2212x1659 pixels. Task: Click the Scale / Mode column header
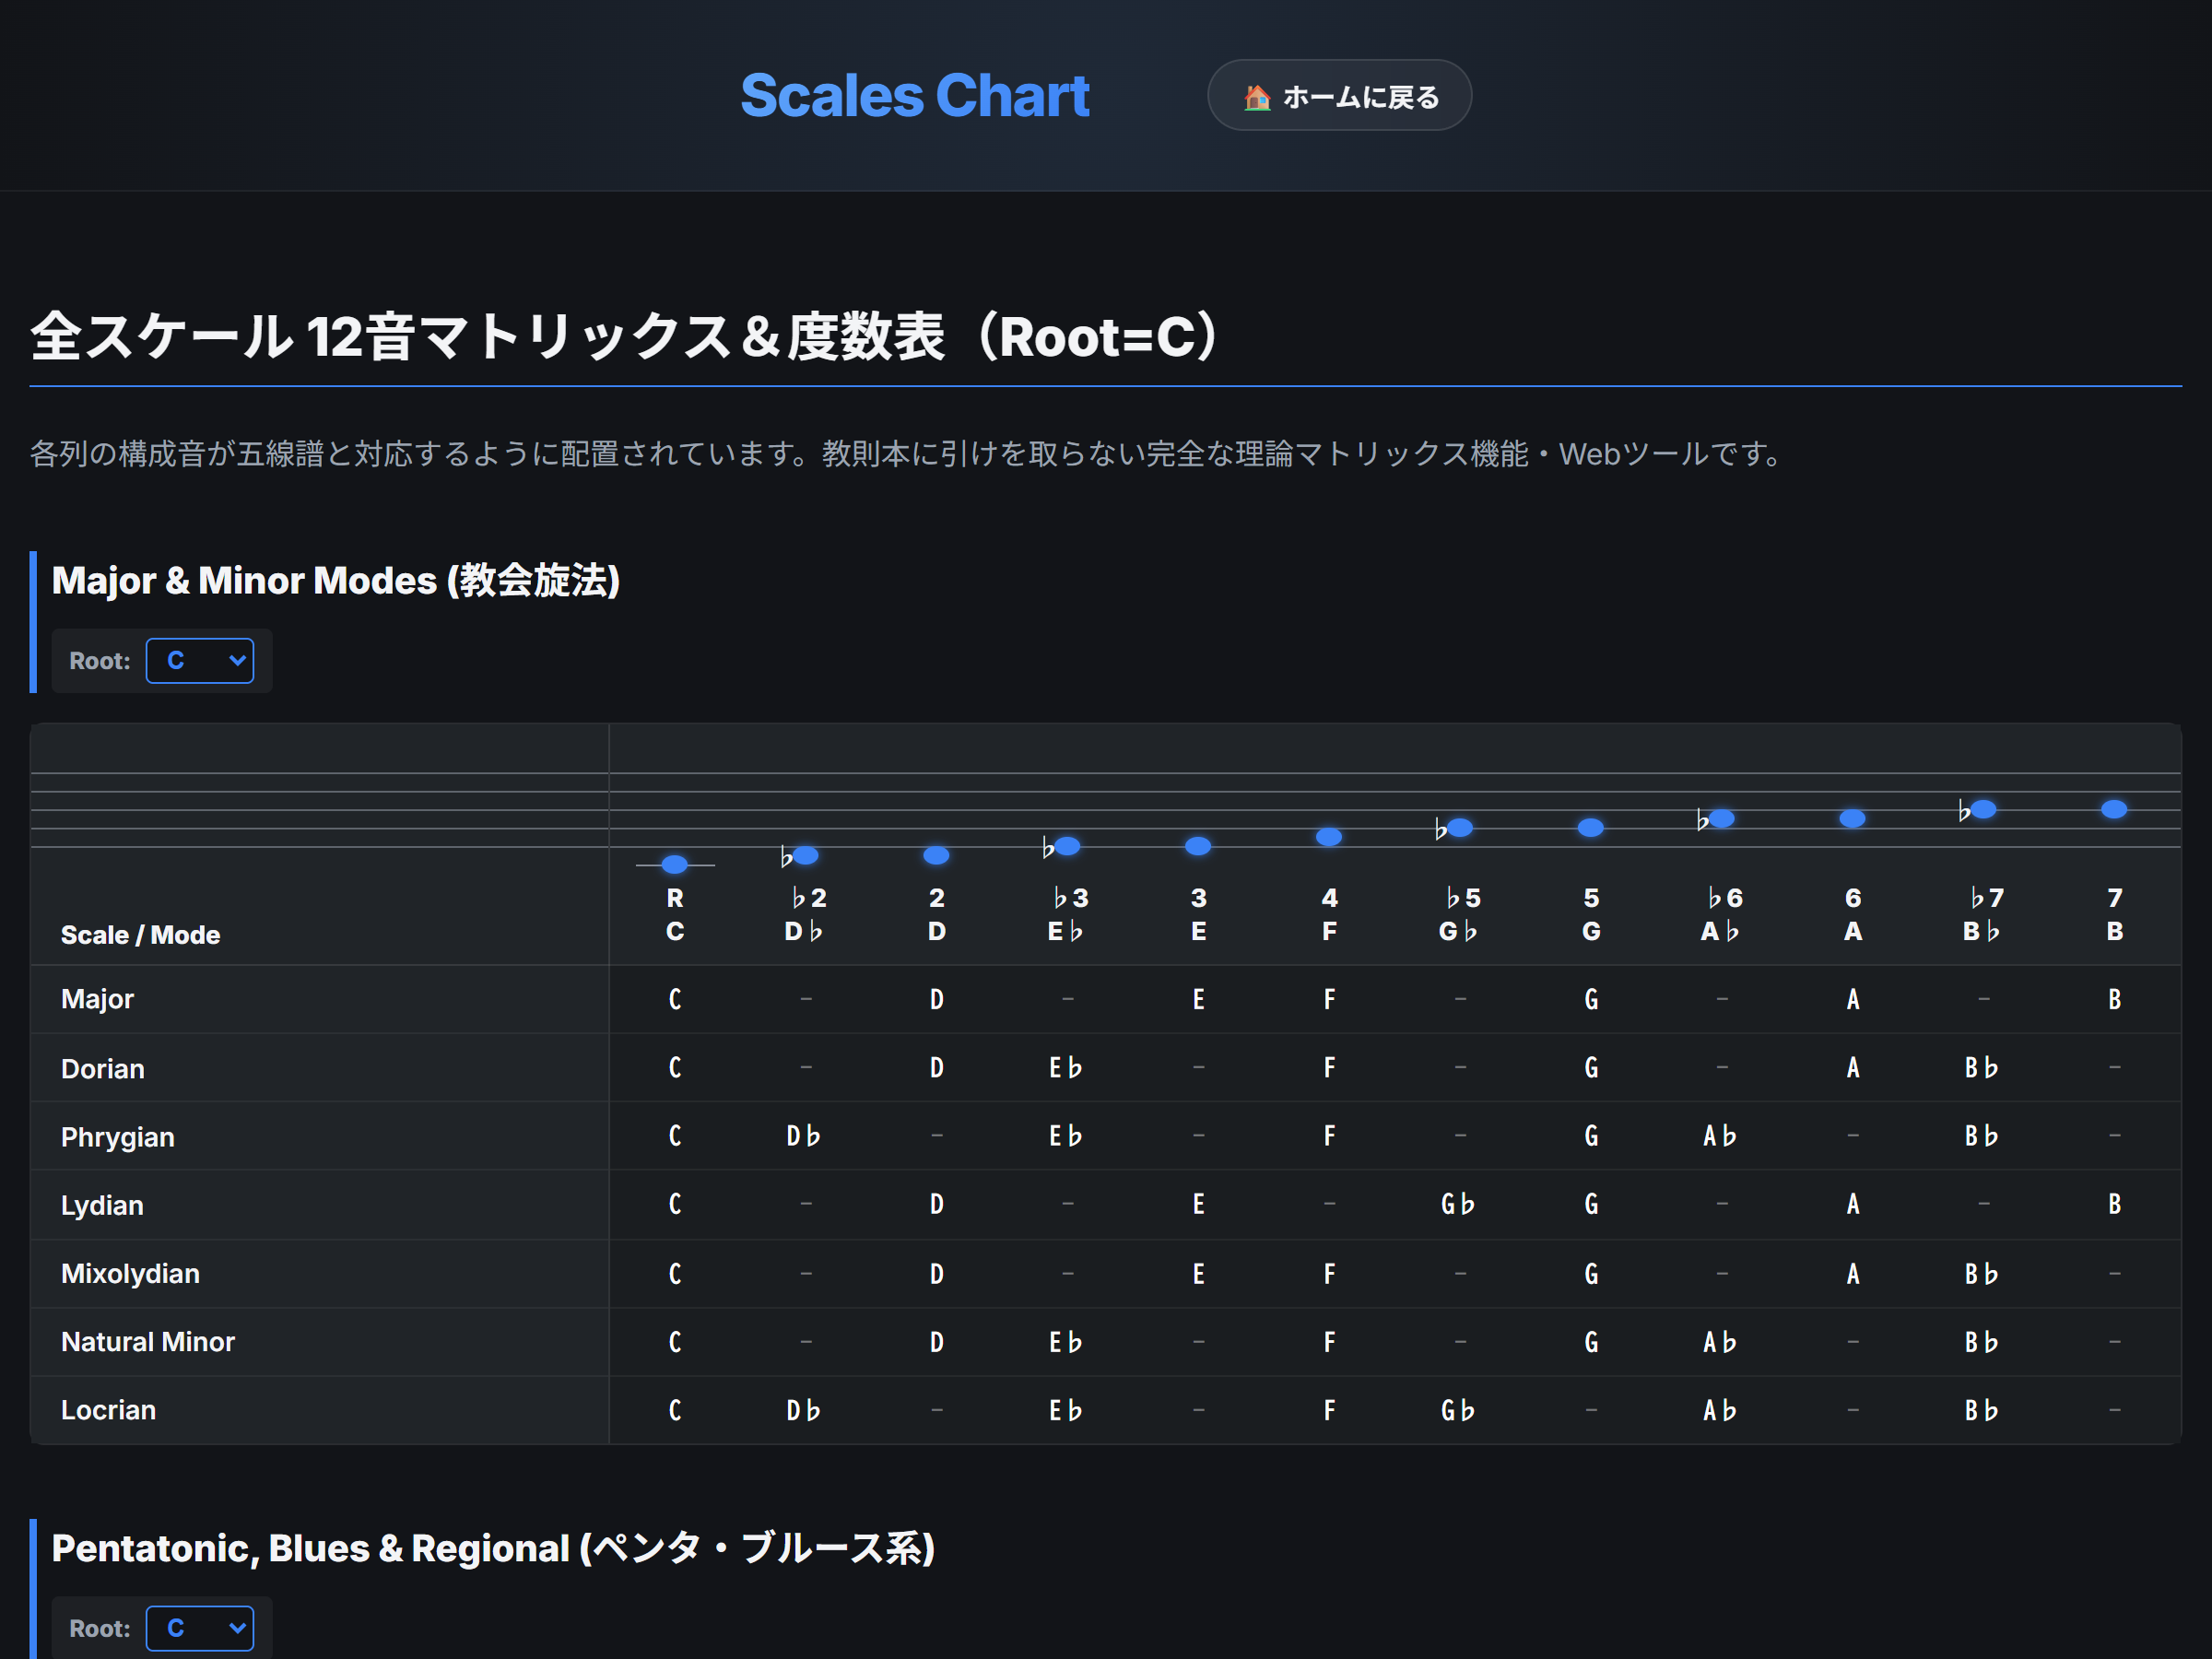(140, 934)
